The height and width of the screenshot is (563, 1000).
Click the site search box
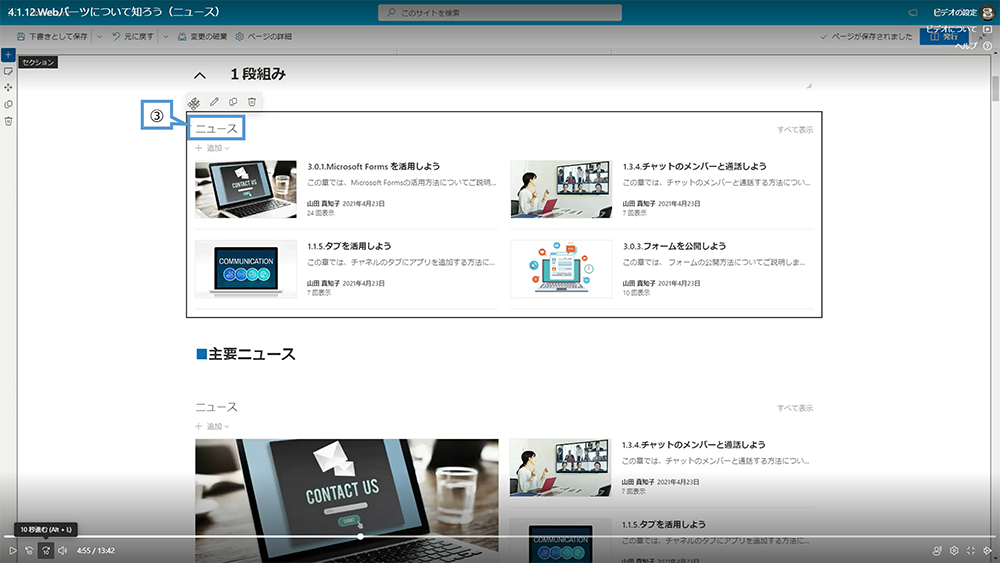[x=500, y=13]
